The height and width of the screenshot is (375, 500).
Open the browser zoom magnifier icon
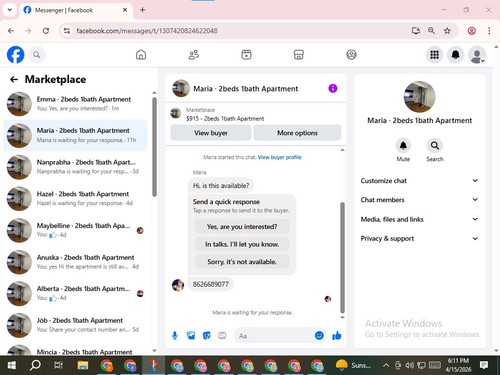pyautogui.click(x=431, y=31)
